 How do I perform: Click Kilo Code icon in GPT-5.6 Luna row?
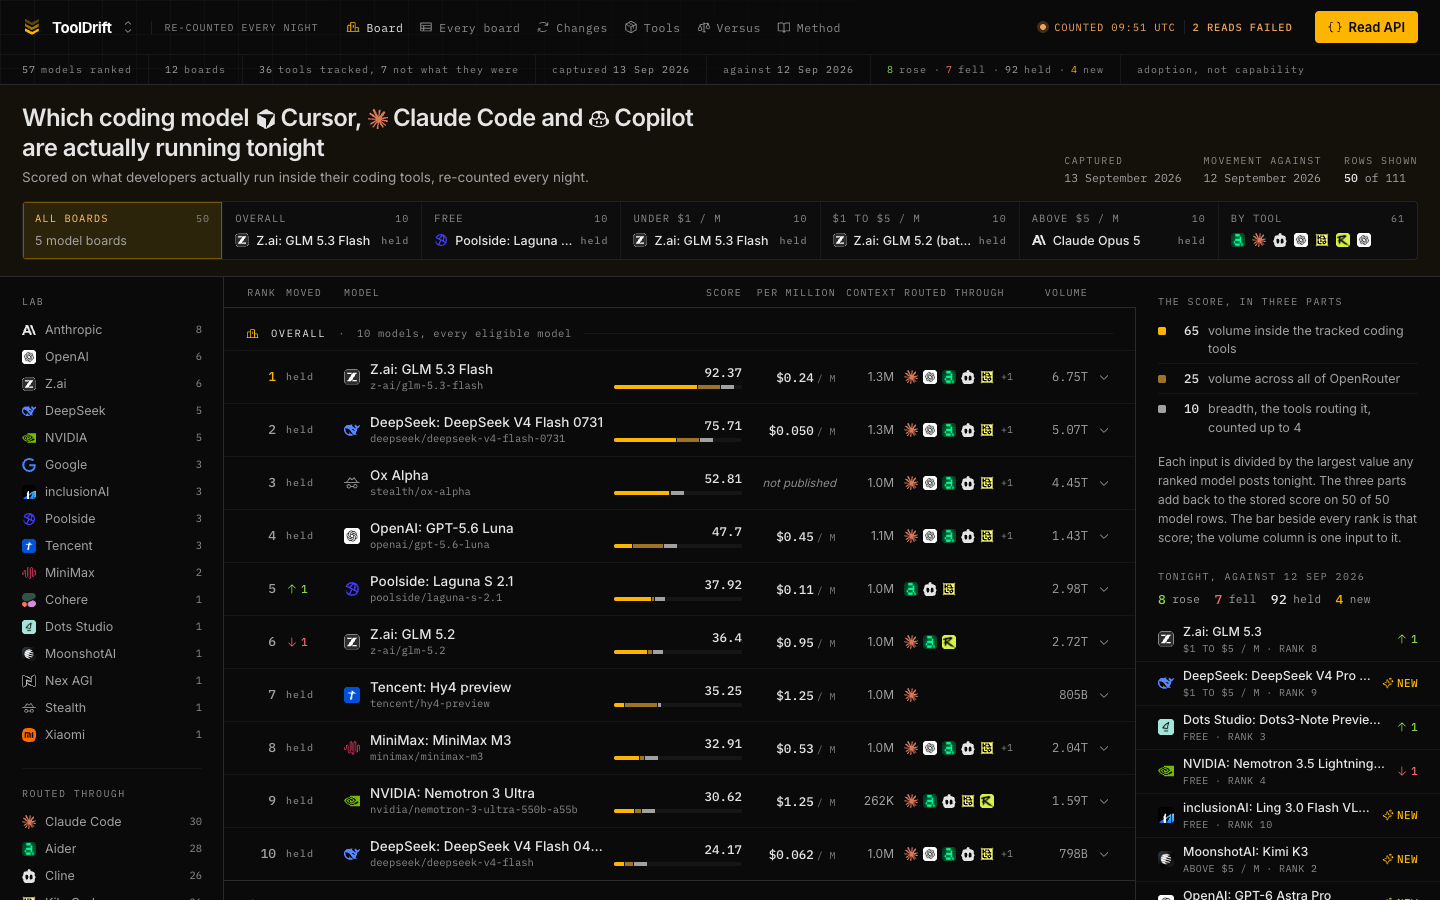987,536
